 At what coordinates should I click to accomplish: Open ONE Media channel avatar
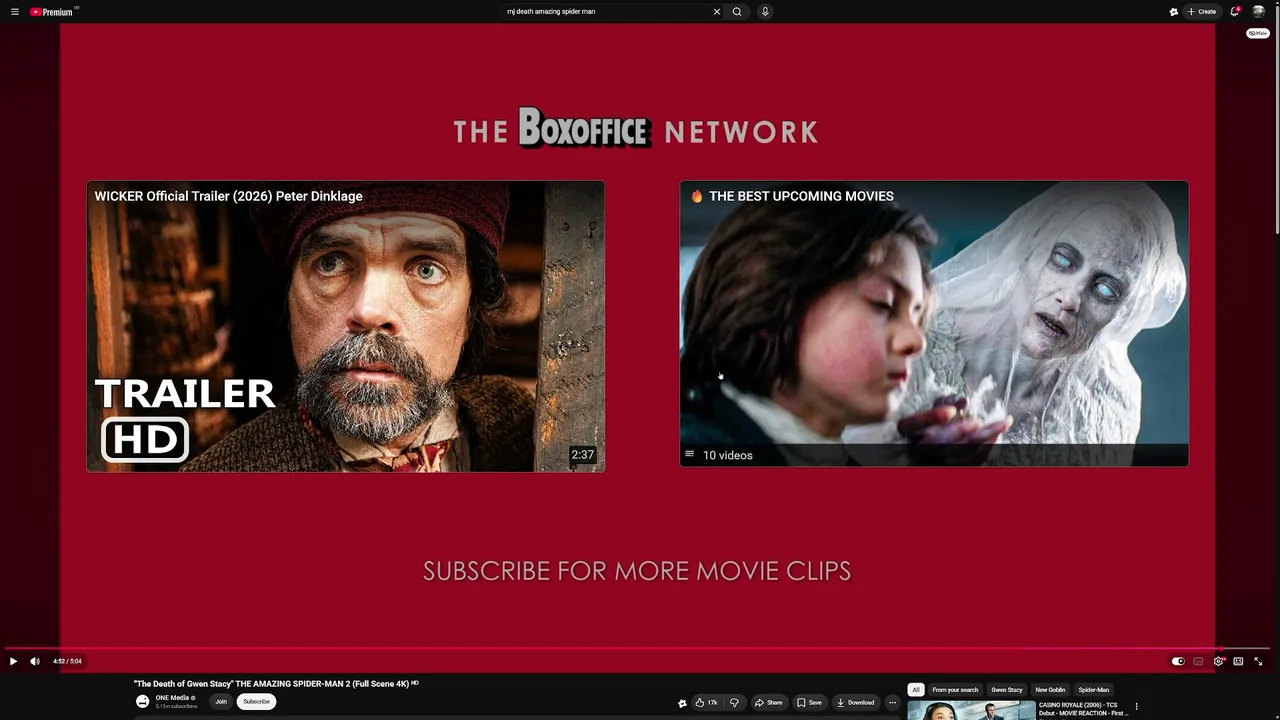143,701
